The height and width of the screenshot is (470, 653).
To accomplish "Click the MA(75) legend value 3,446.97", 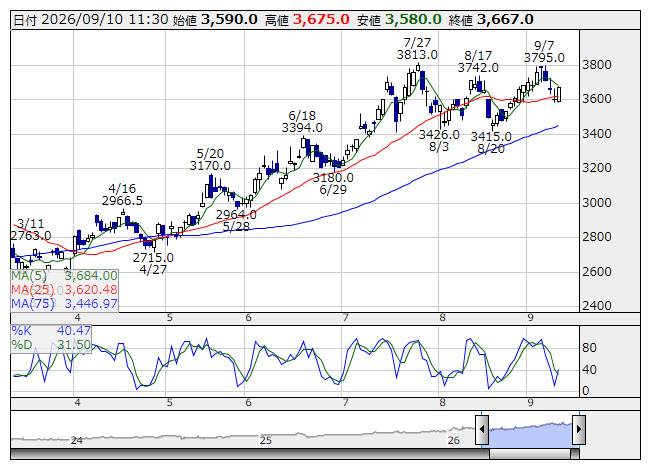I will coord(91,304).
